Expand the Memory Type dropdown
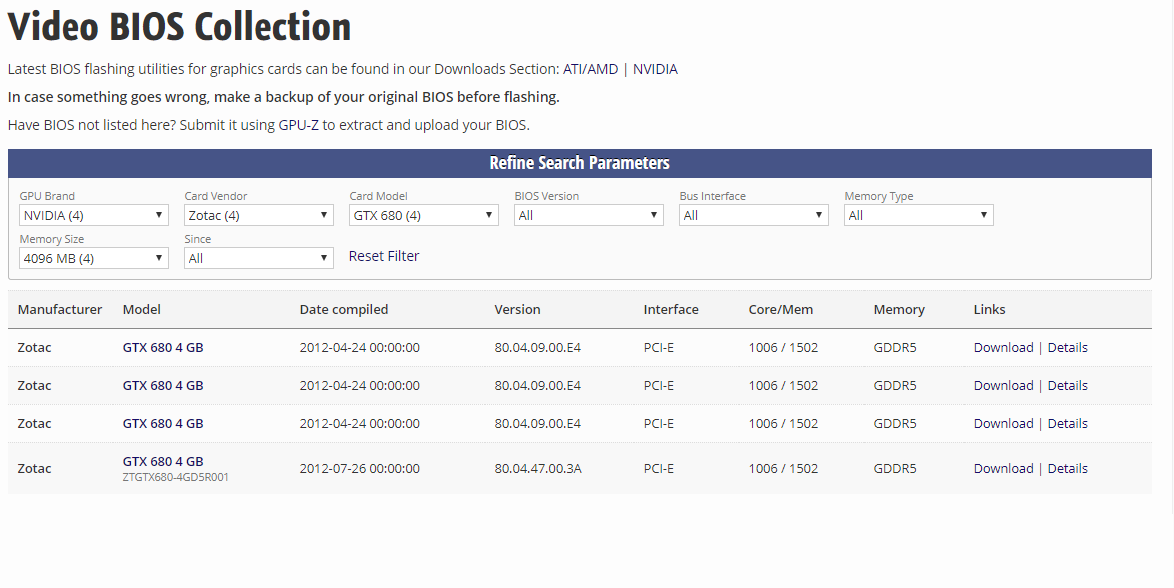This screenshot has height=588, width=1174. tap(919, 215)
